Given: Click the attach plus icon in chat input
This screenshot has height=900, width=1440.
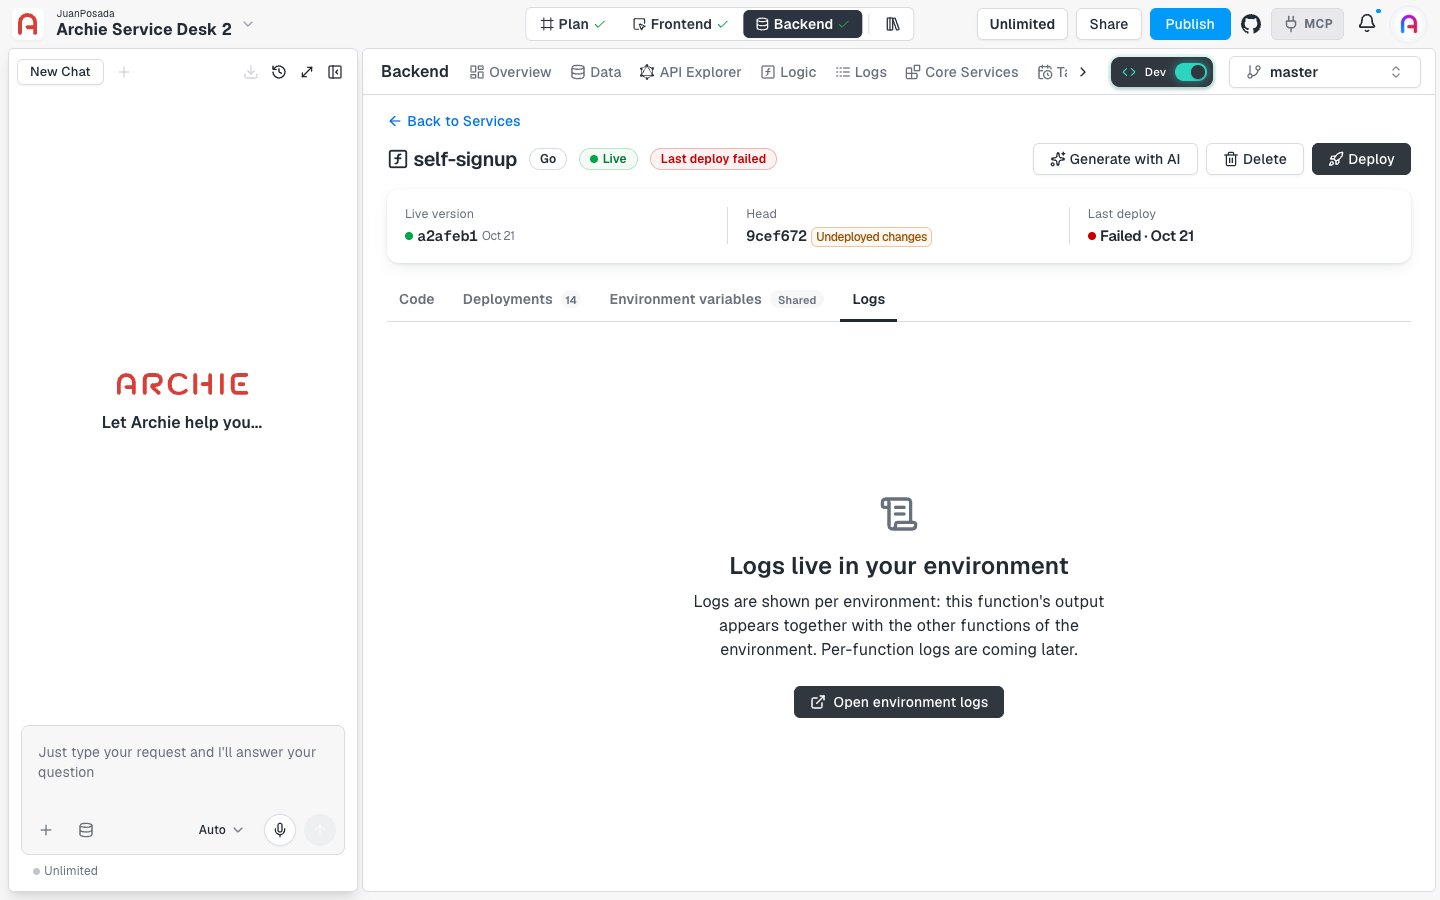Looking at the screenshot, I should tap(46, 830).
